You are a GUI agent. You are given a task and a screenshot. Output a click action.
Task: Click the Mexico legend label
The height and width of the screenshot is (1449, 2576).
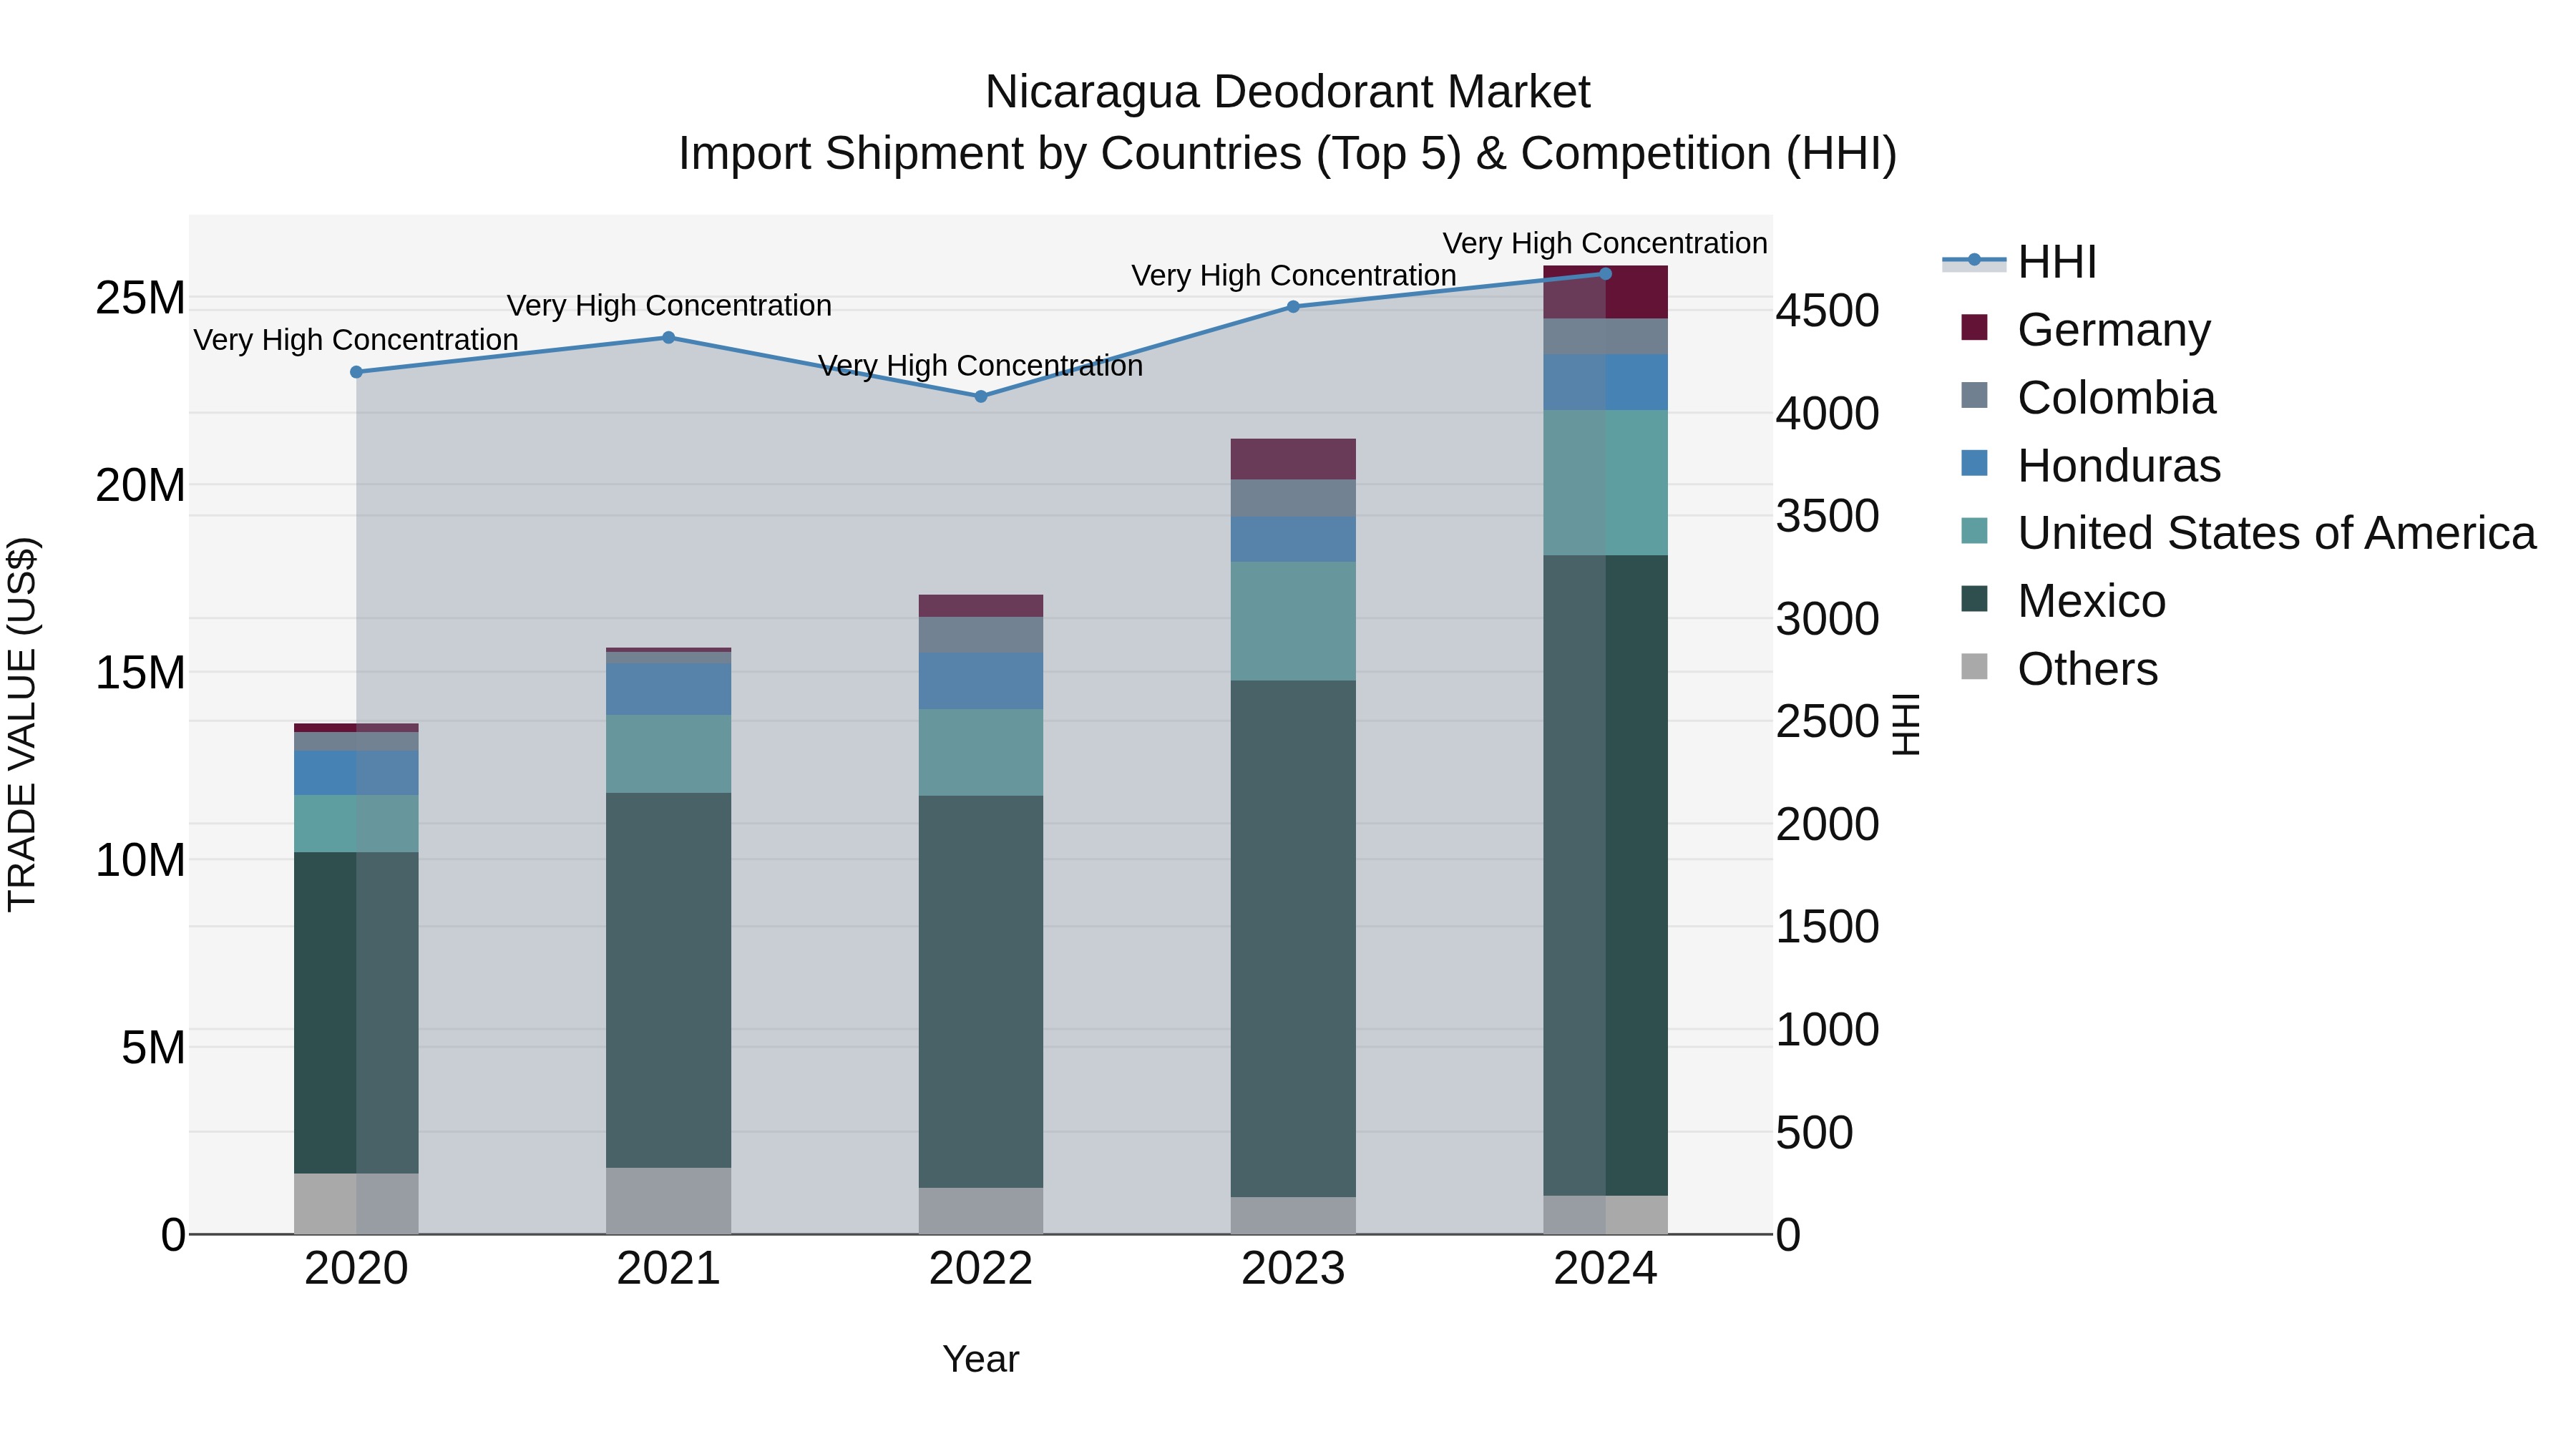[x=2092, y=601]
